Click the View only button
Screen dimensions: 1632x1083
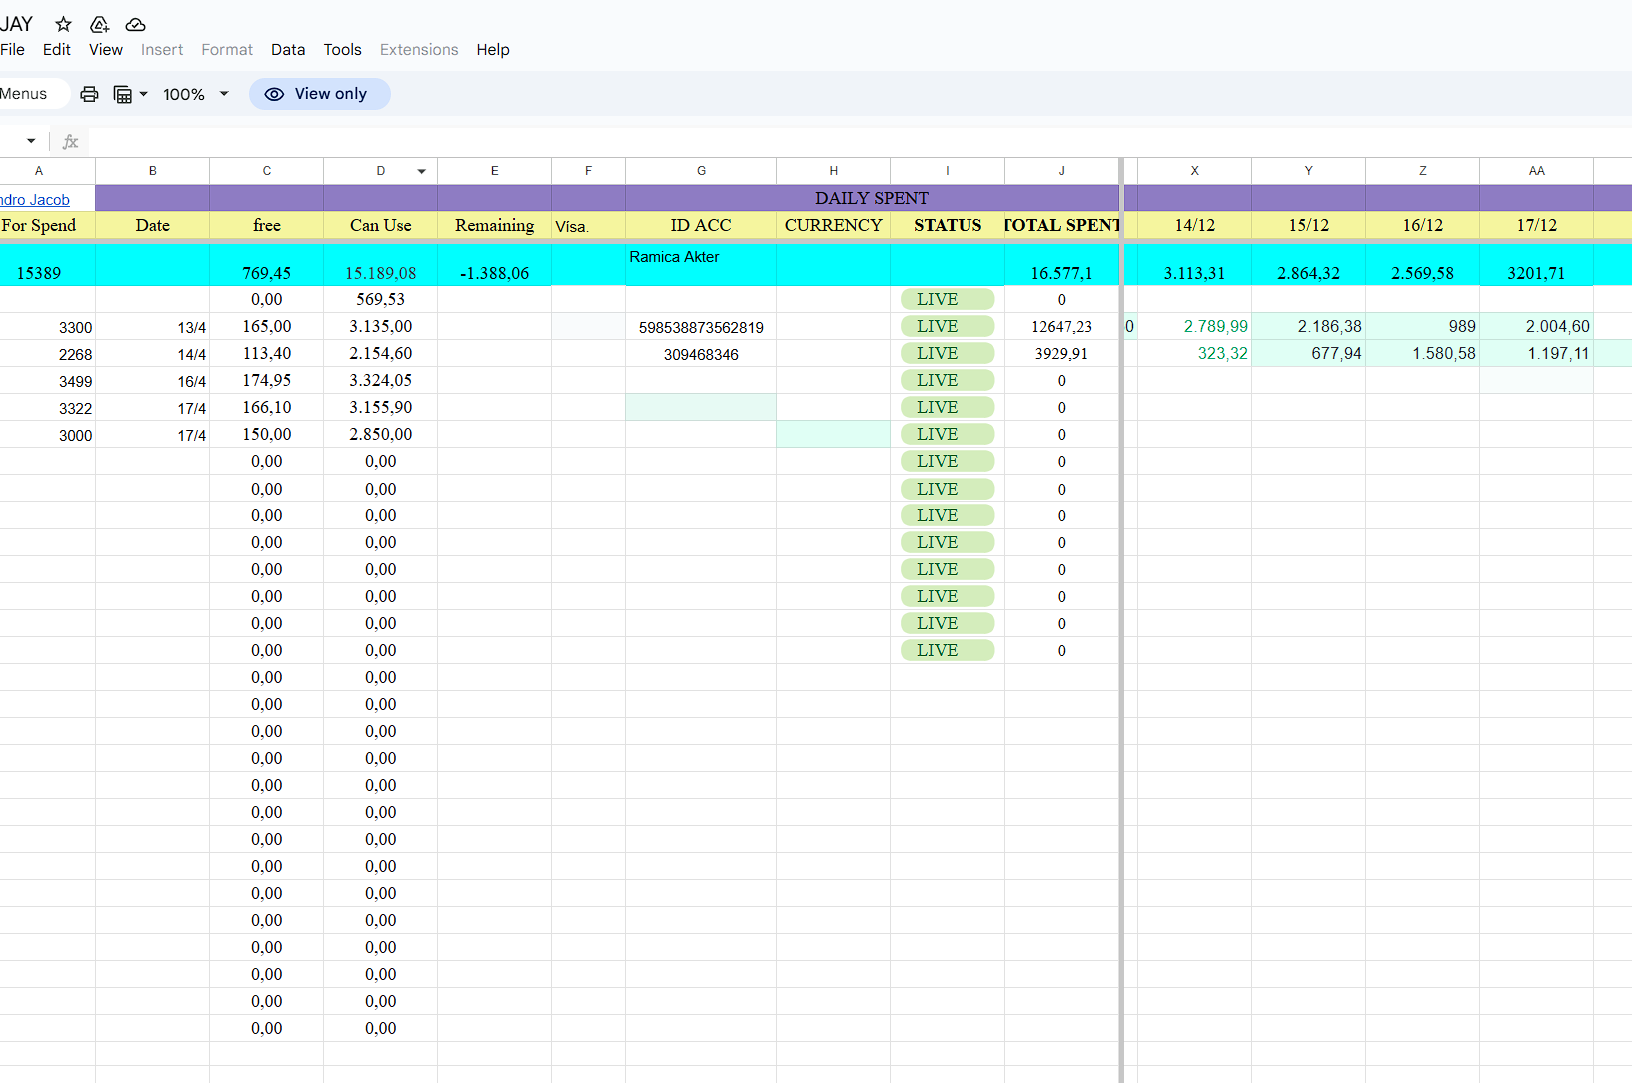point(319,94)
